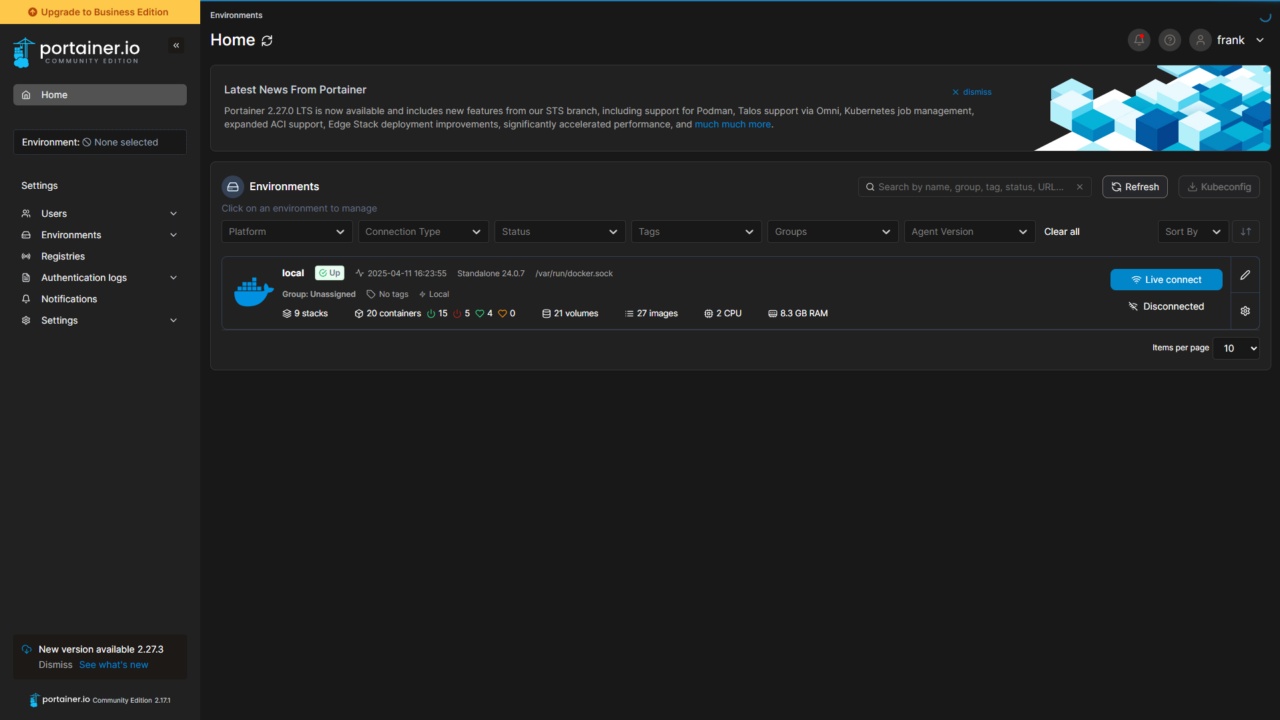Open settings gear icon for local environment
1280x720 pixels.
[1245, 311]
